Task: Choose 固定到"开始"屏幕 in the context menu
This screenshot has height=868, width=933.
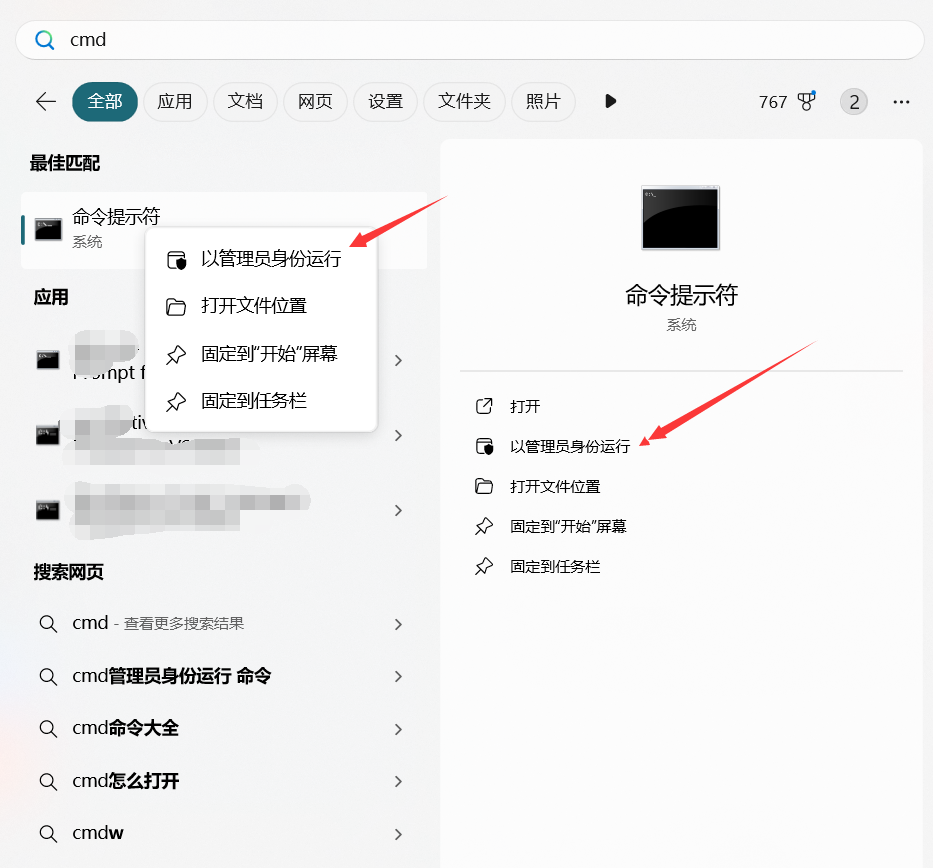Action: (x=261, y=354)
